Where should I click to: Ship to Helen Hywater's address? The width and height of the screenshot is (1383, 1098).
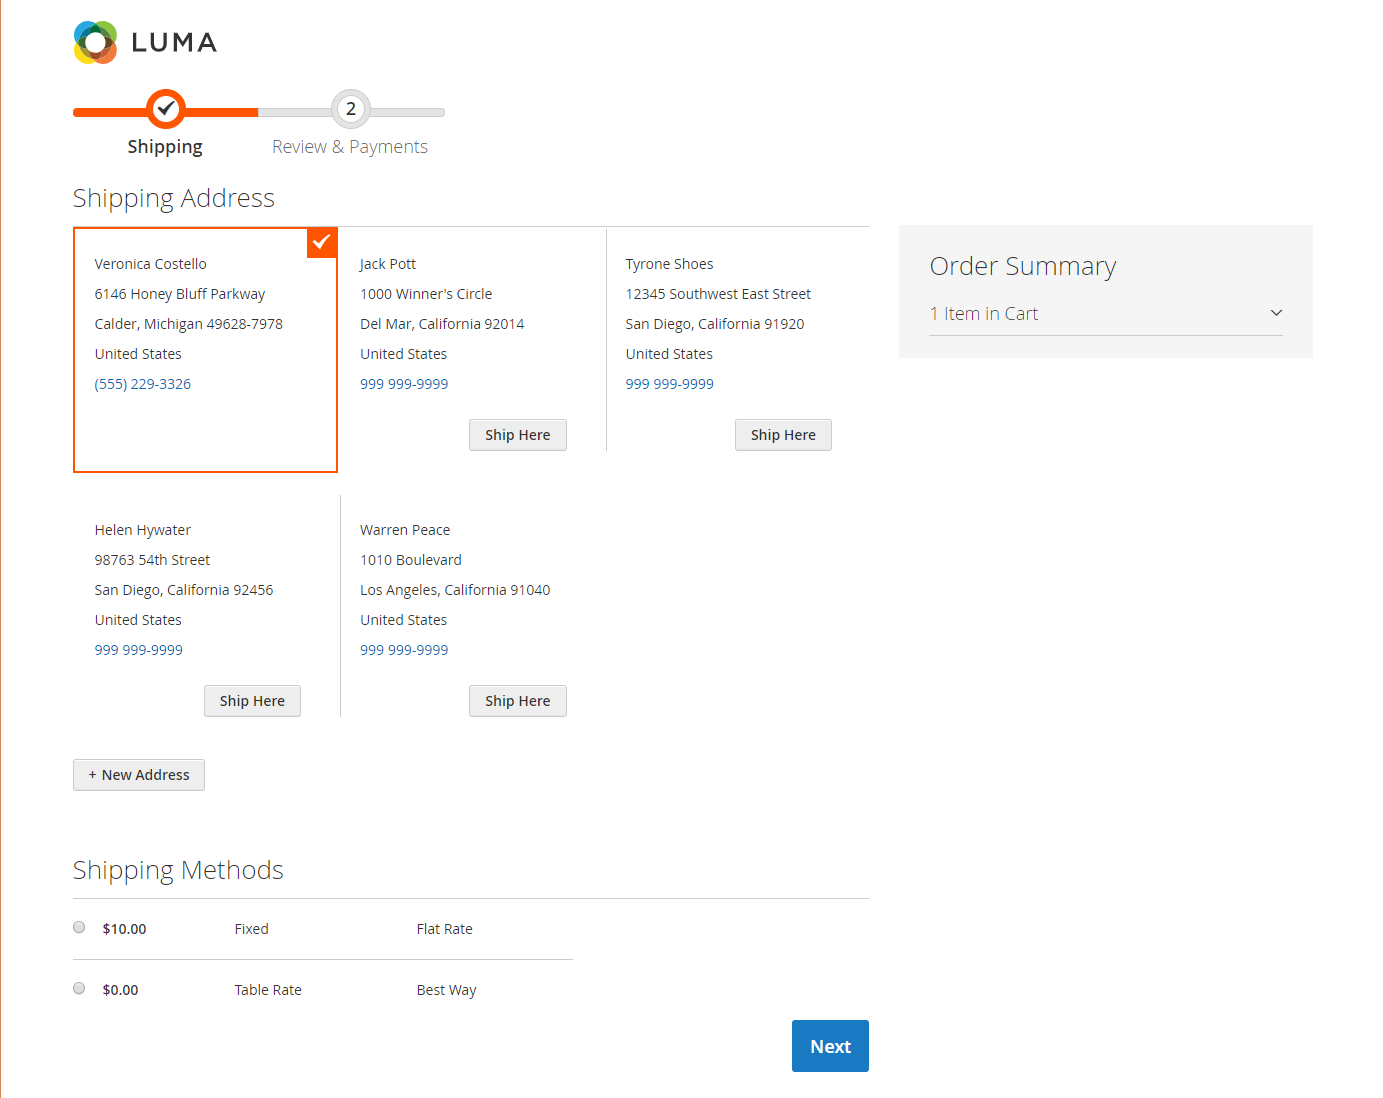(x=252, y=701)
